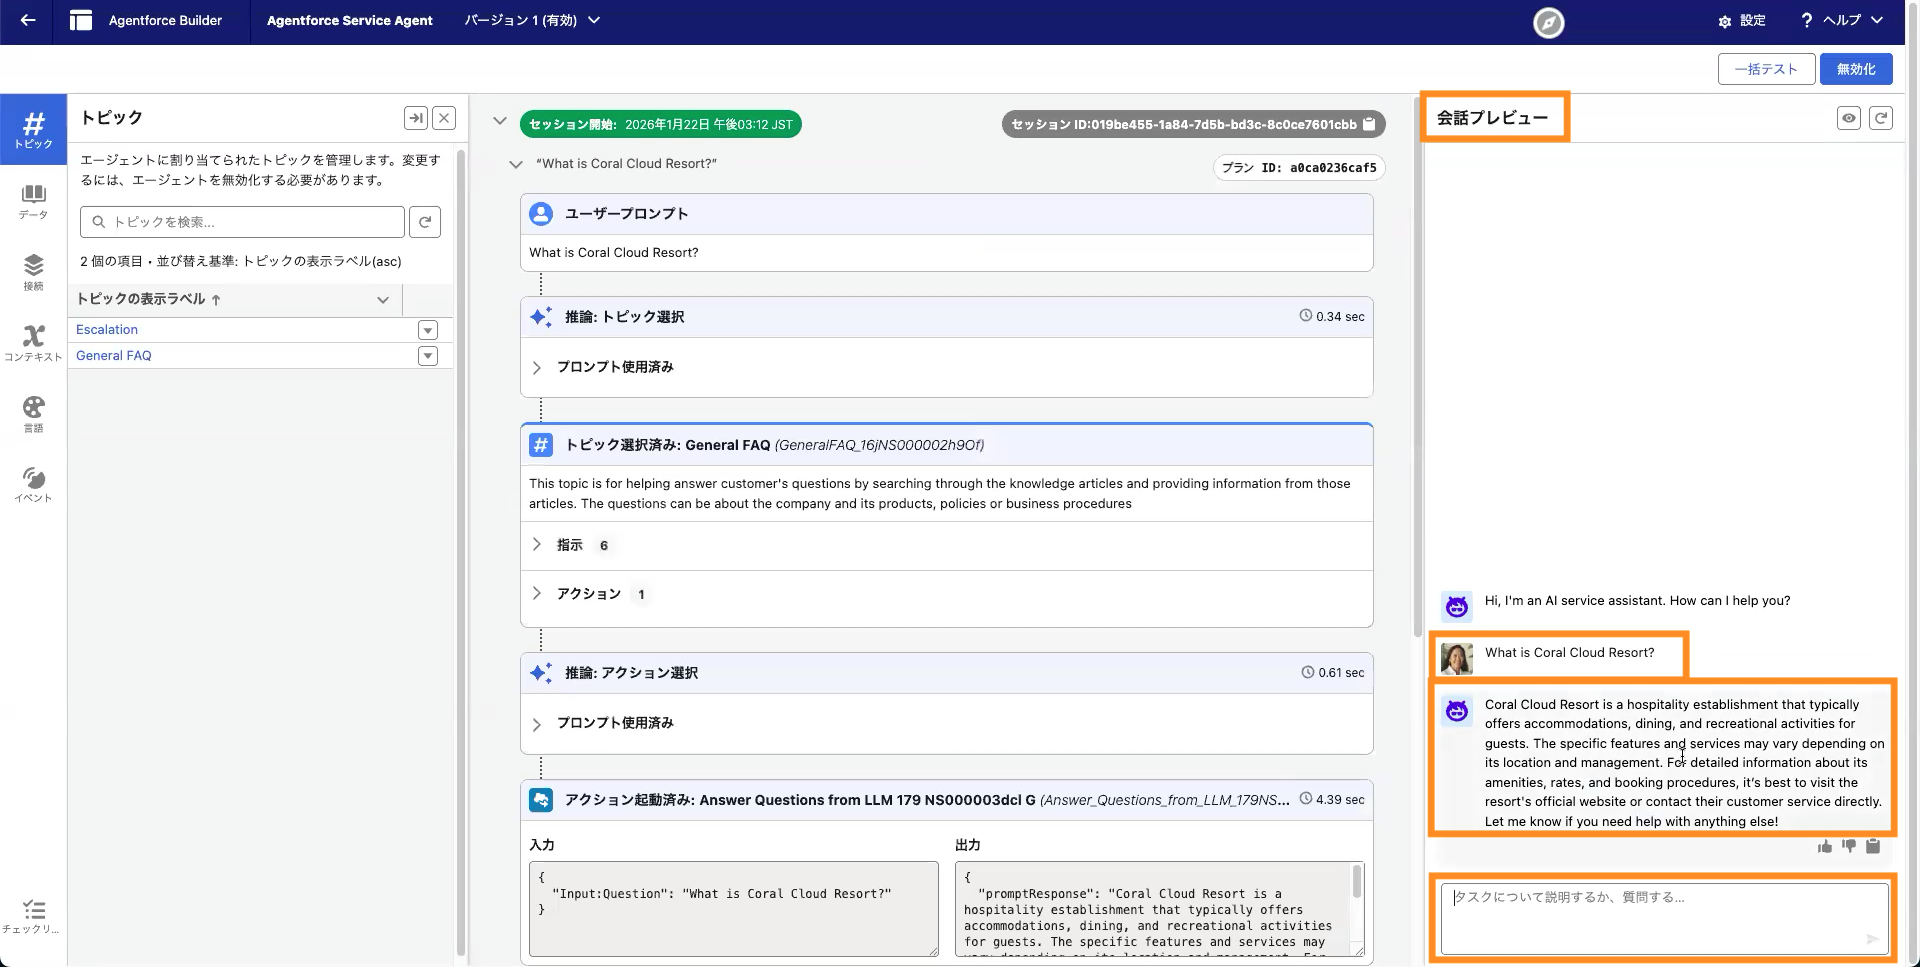1920x967 pixels.
Task: Click the 入力 input JSON text area
Action: 734,909
